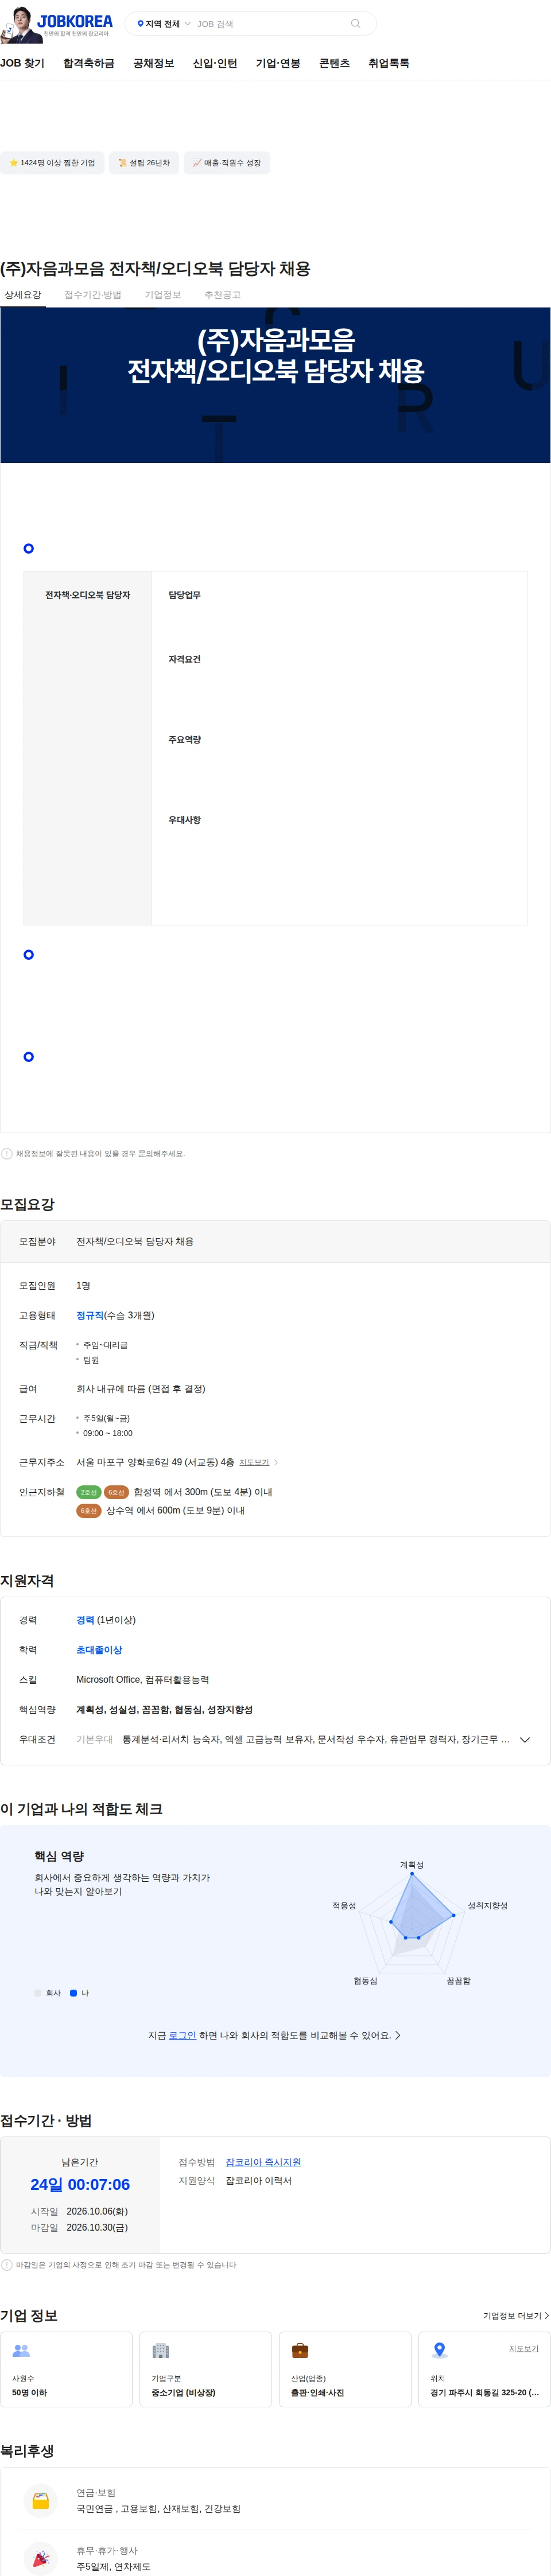Open the 기업·연봉 menu

[x=278, y=63]
